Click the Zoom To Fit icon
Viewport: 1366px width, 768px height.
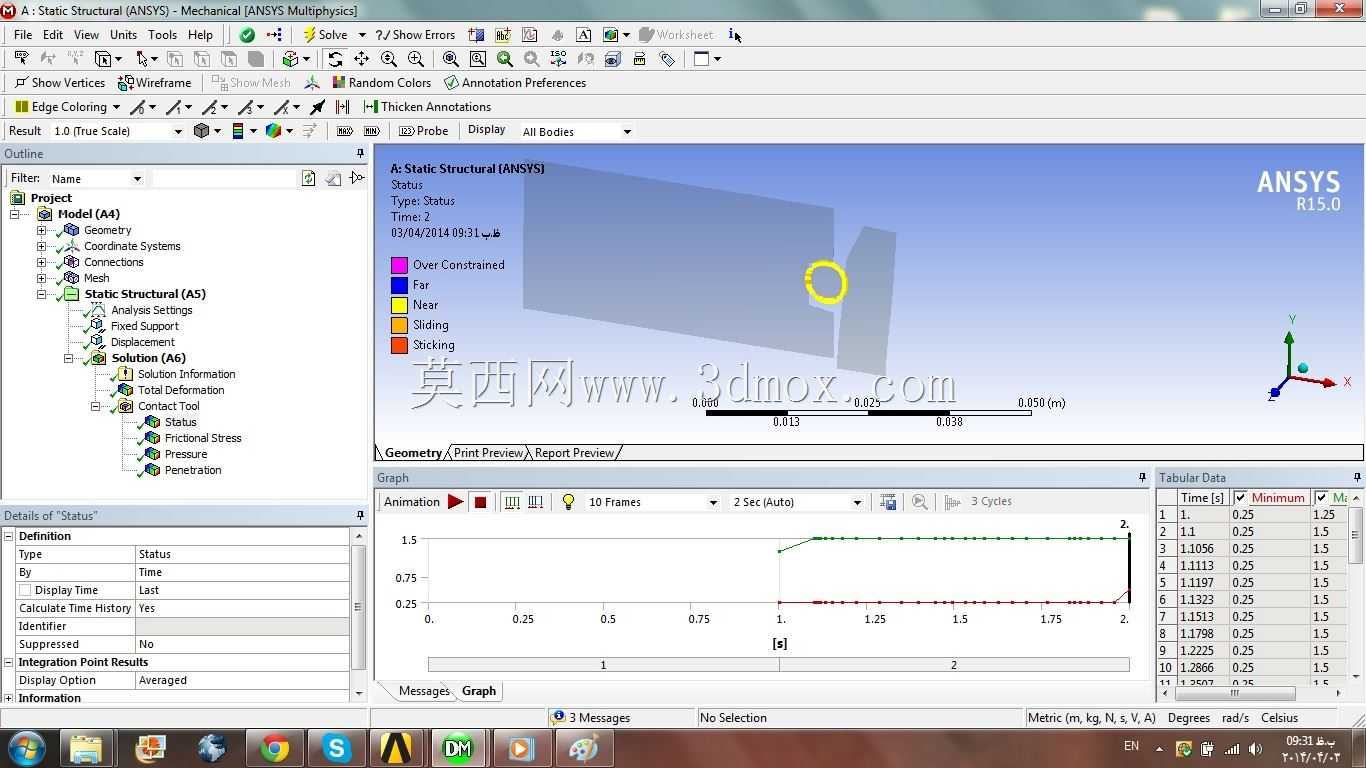coord(451,59)
